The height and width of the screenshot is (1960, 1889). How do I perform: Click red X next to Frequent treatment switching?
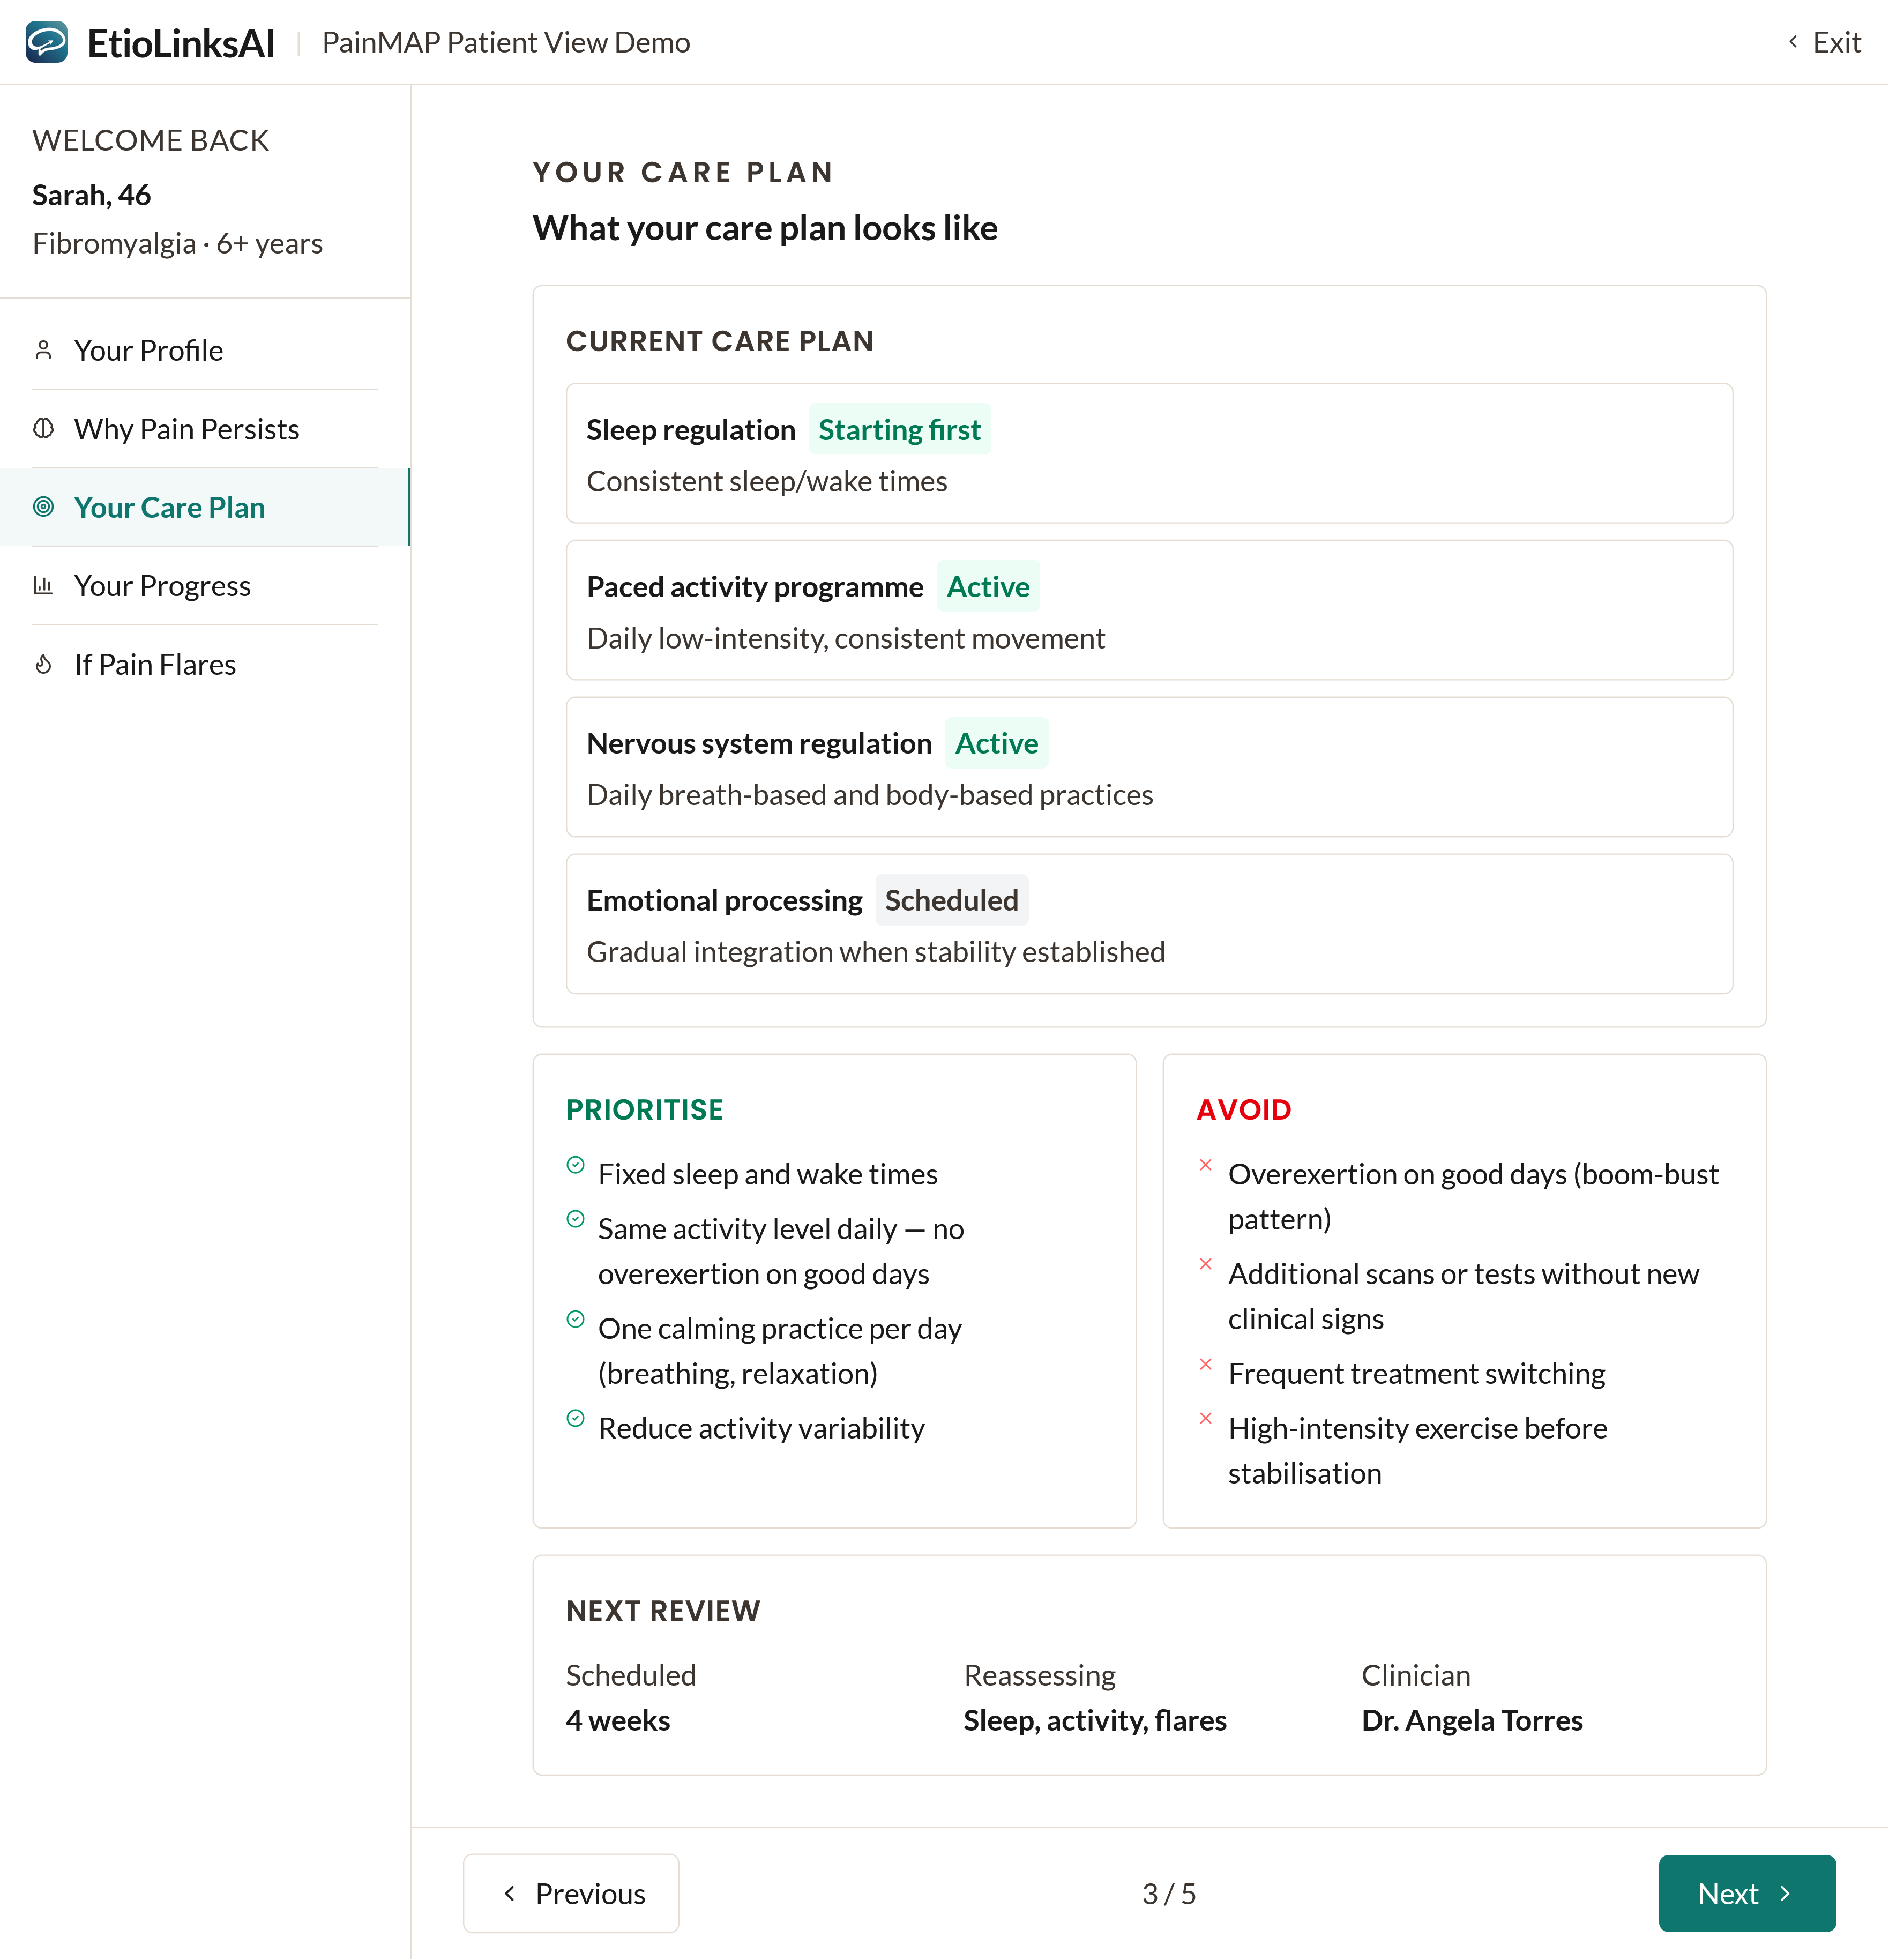pos(1205,1365)
